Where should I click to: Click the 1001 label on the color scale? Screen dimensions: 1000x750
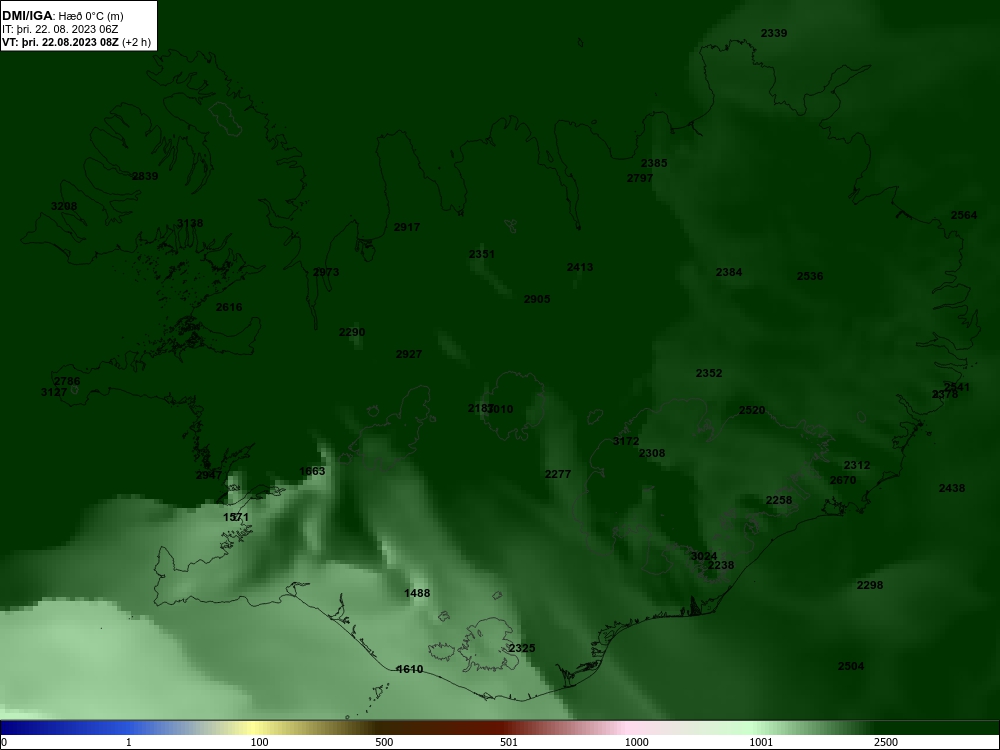pos(761,742)
